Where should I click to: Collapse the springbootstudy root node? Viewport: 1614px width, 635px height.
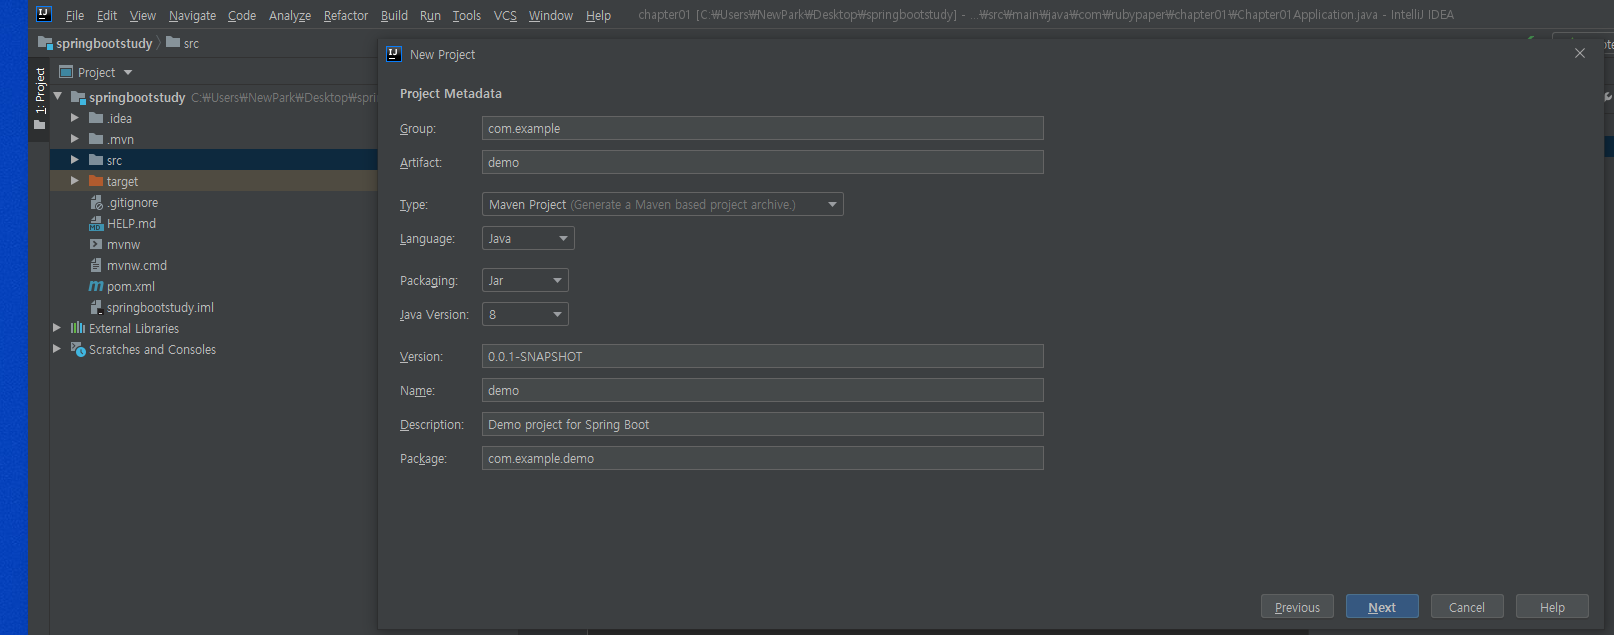click(58, 97)
